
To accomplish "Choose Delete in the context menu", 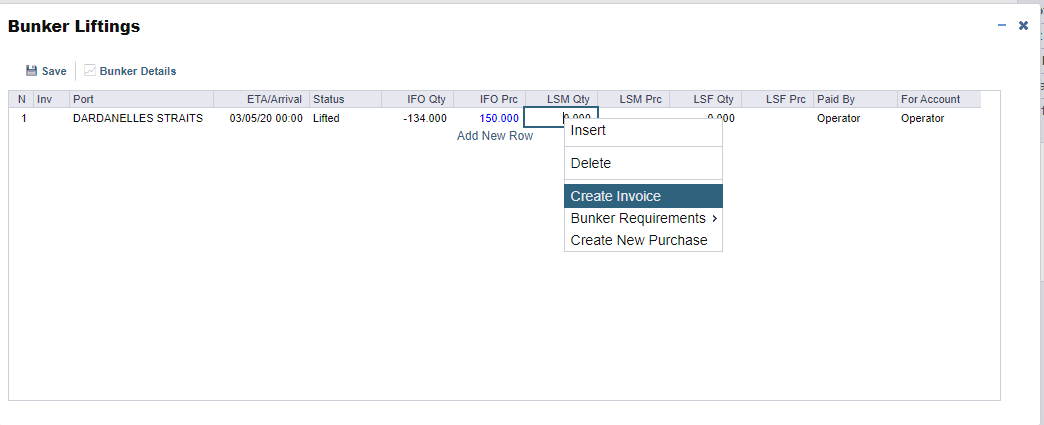I will click(590, 163).
